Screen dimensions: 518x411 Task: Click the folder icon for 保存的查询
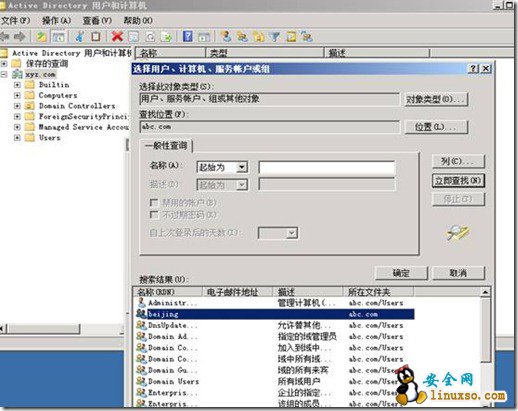click(x=16, y=63)
